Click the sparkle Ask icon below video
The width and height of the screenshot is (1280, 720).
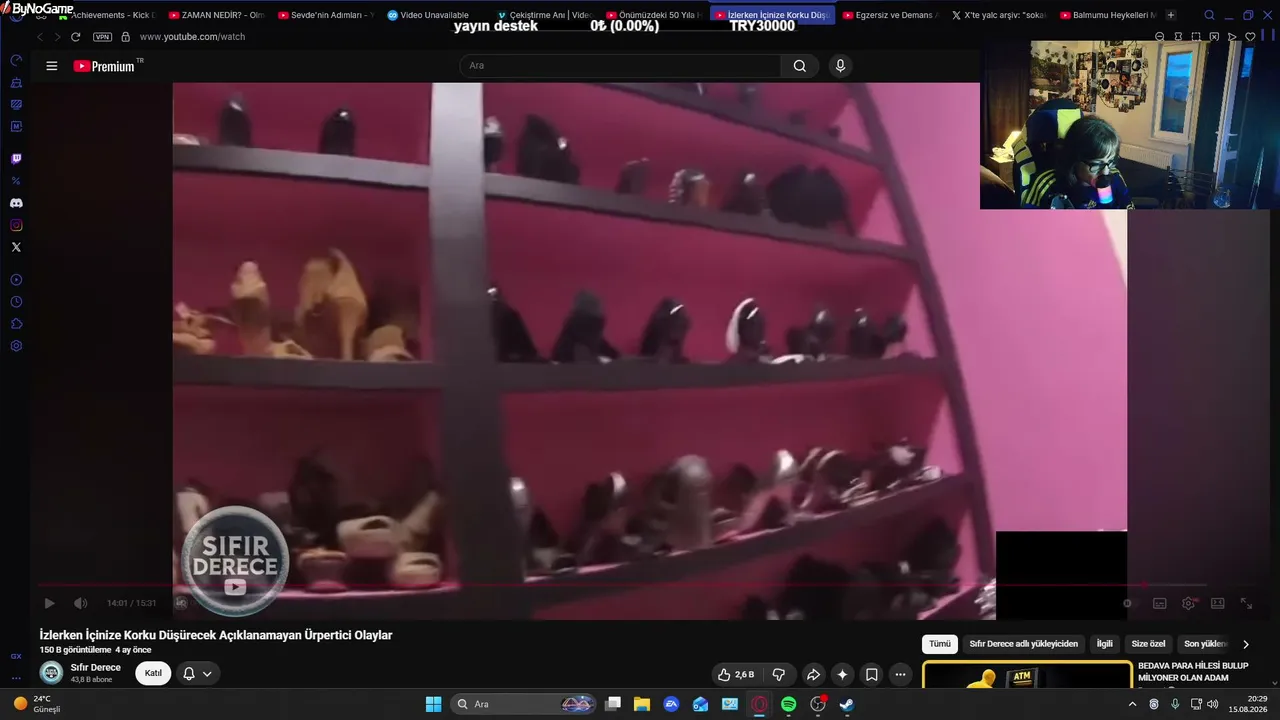842,674
